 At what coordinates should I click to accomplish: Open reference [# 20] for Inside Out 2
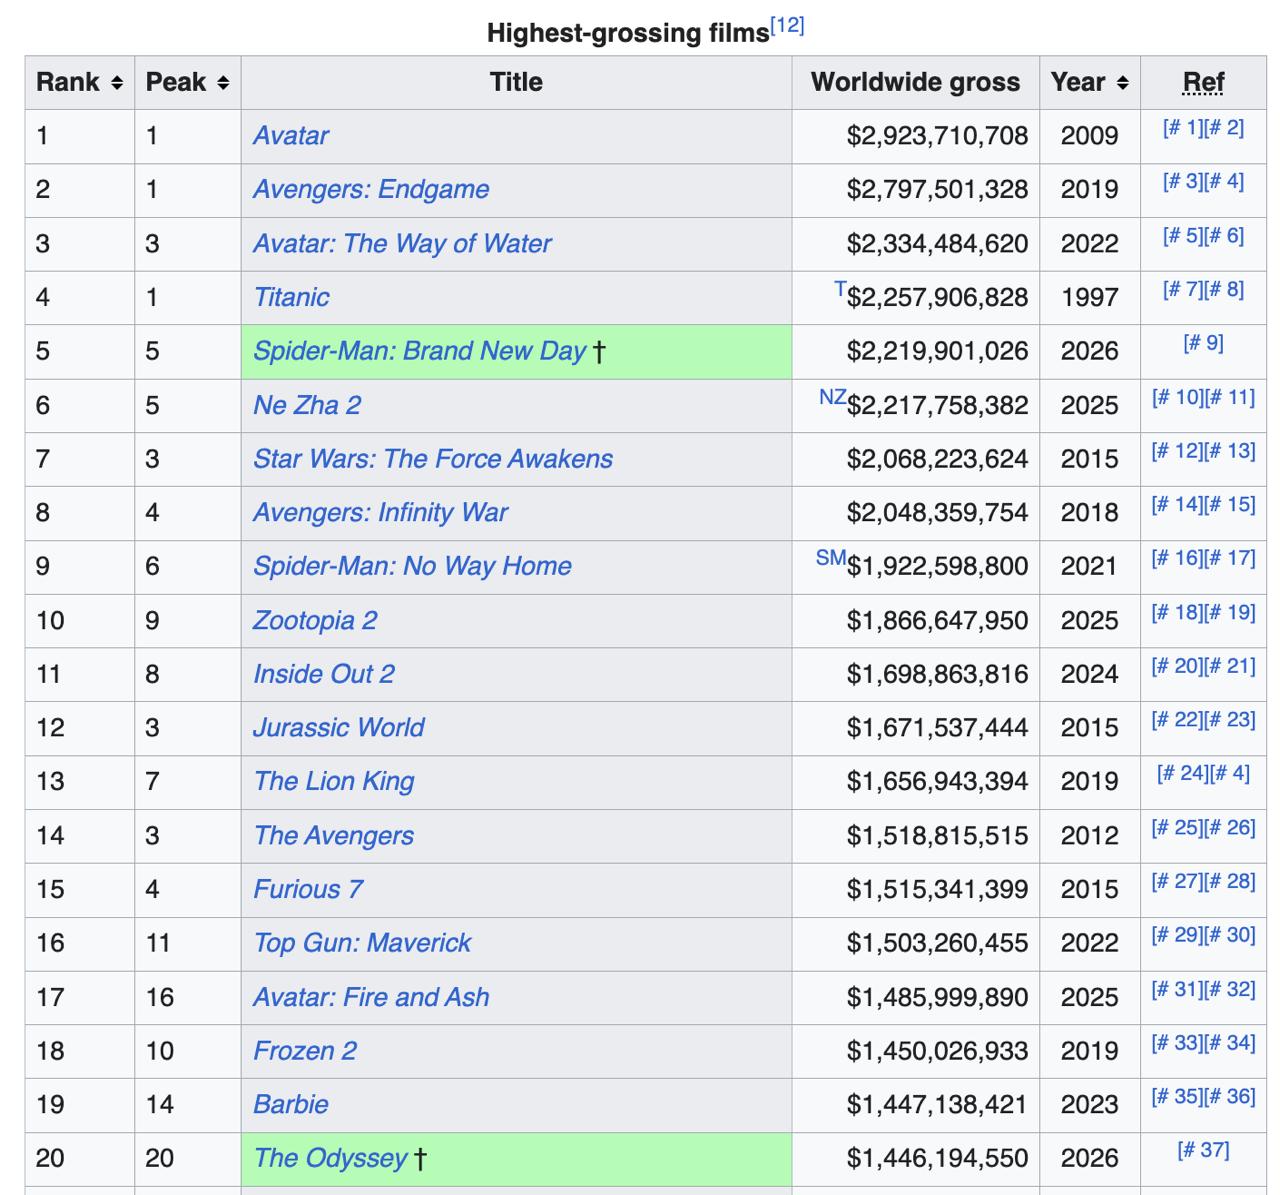(1178, 667)
